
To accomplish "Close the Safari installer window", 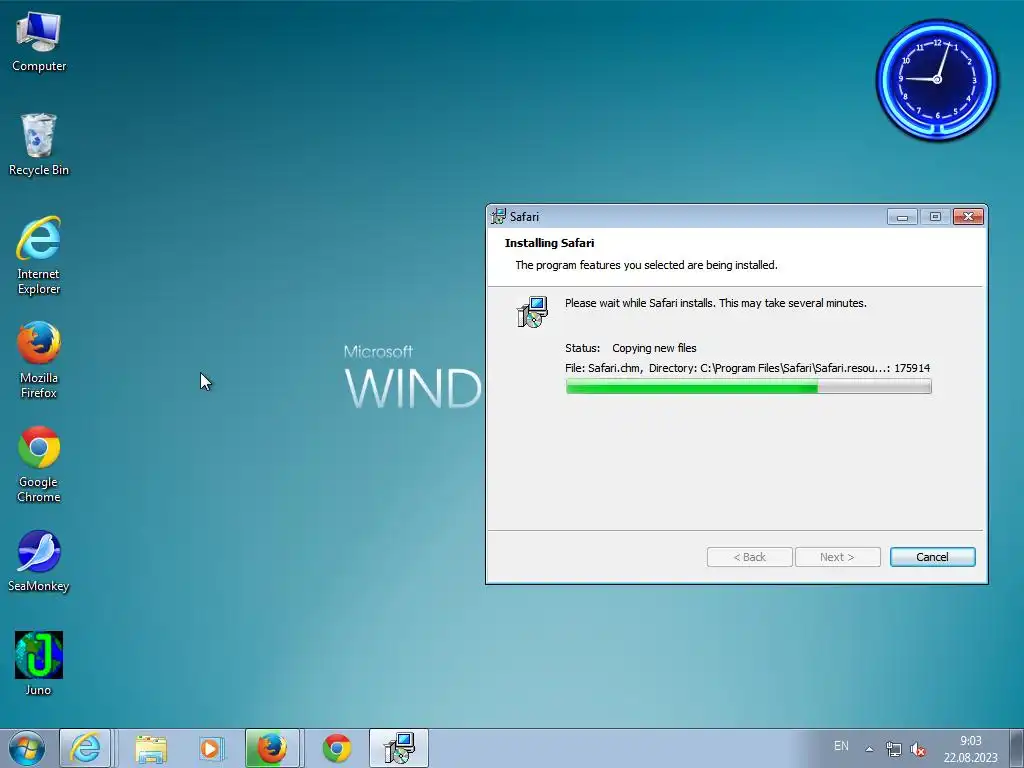I will 968,217.
